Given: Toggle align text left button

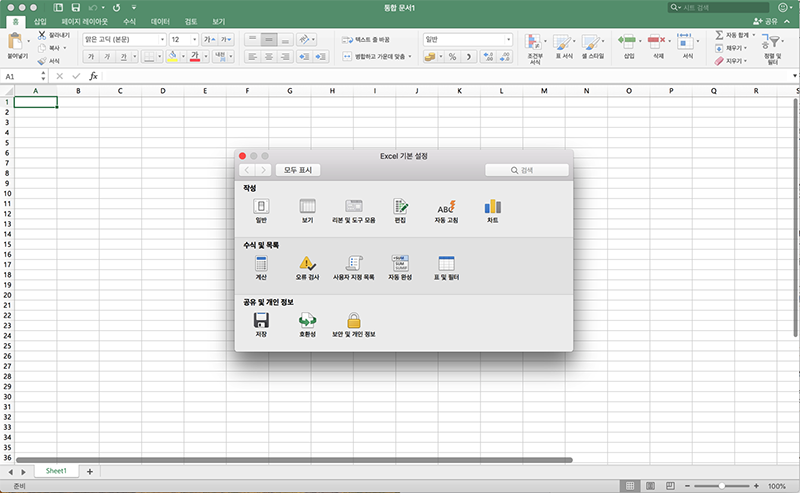Looking at the screenshot, I should (x=253, y=57).
